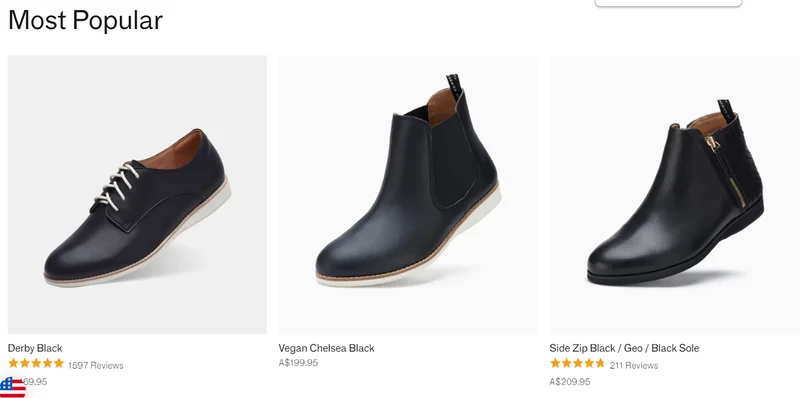View the 211 Reviews link
The width and height of the screenshot is (800, 398).
coord(634,365)
